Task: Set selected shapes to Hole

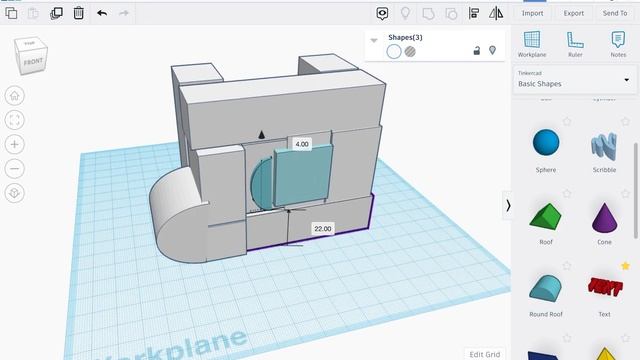Action: coord(410,51)
